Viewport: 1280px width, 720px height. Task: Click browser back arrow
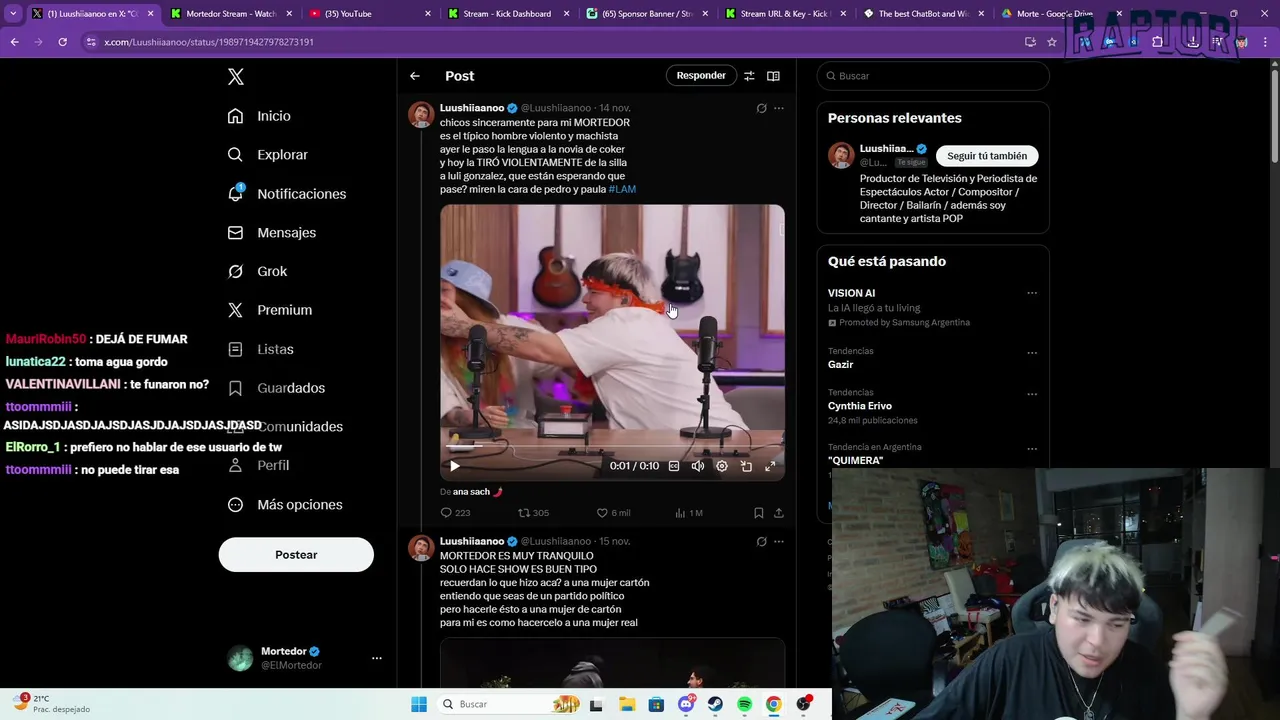[15, 42]
